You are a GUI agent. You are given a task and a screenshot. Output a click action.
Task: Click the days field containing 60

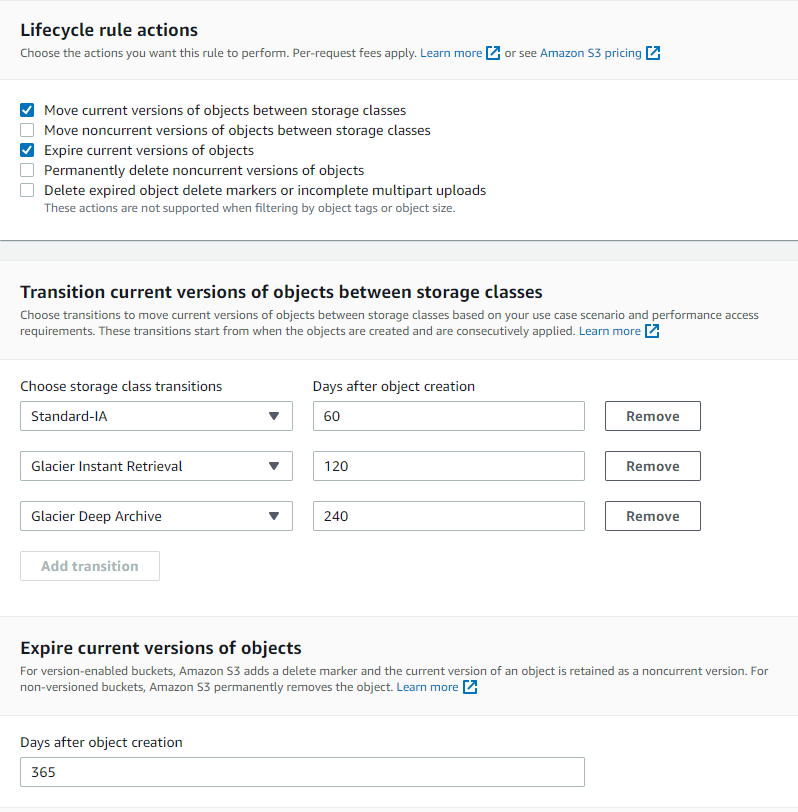[x=448, y=416]
